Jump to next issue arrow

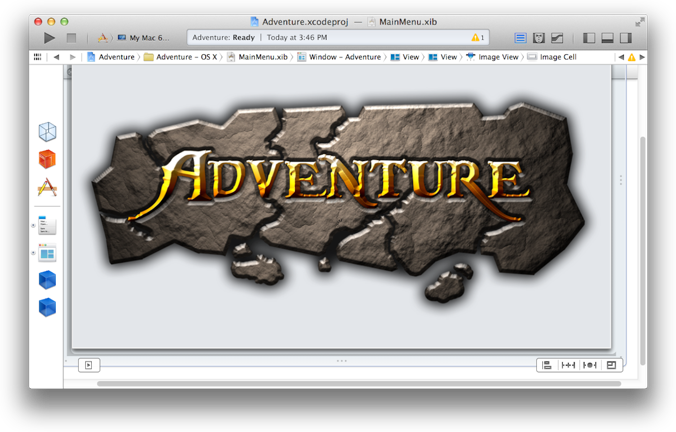pyautogui.click(x=642, y=57)
